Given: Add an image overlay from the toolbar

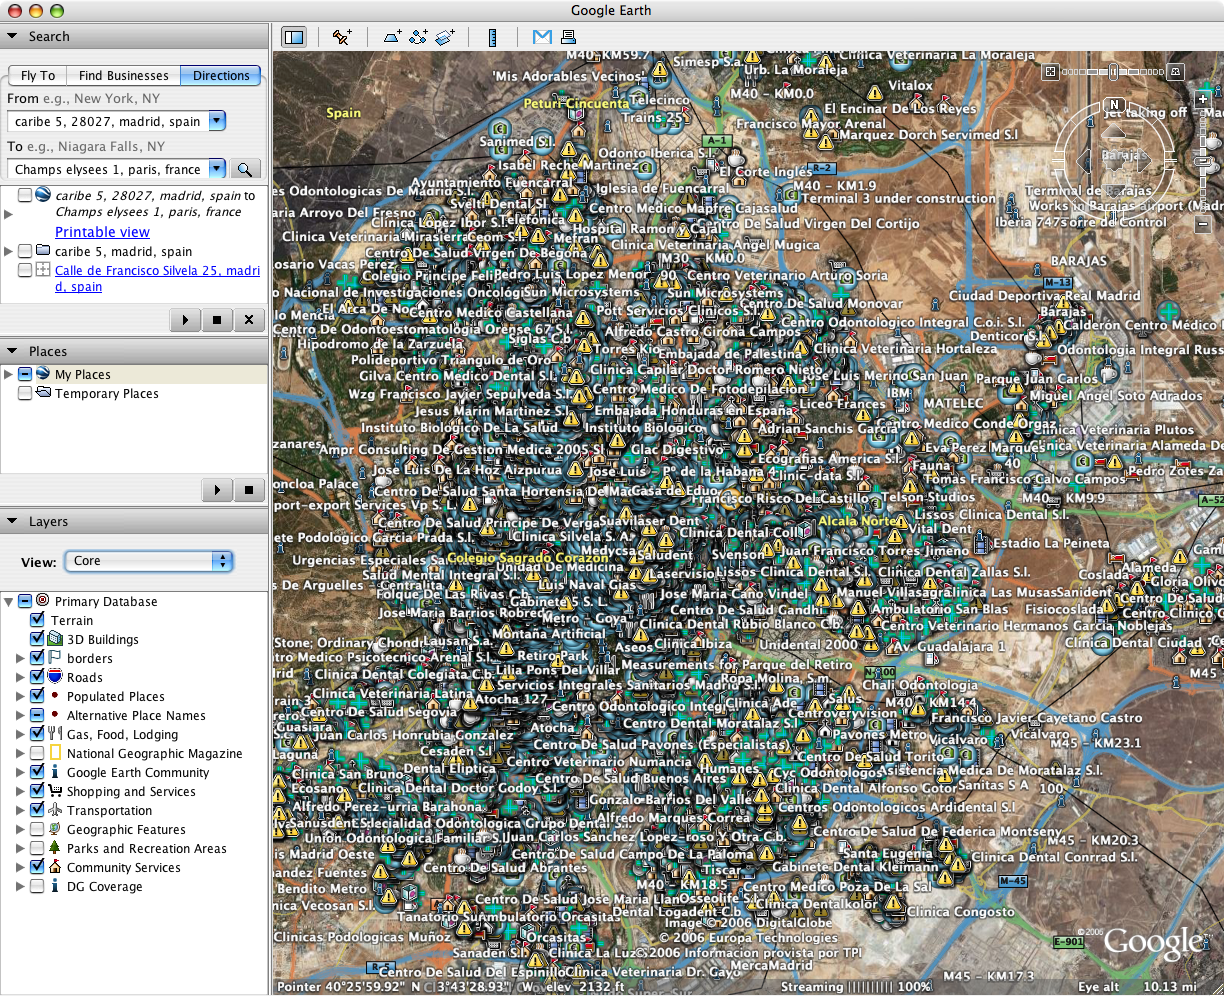Looking at the screenshot, I should [445, 37].
